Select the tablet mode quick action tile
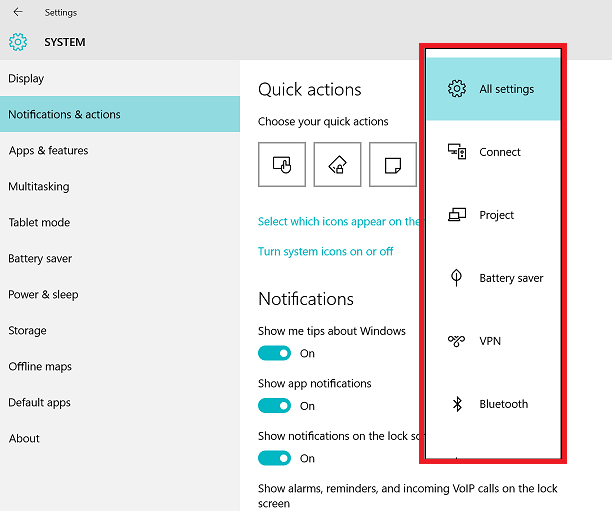This screenshot has width=612, height=511. tap(282, 164)
